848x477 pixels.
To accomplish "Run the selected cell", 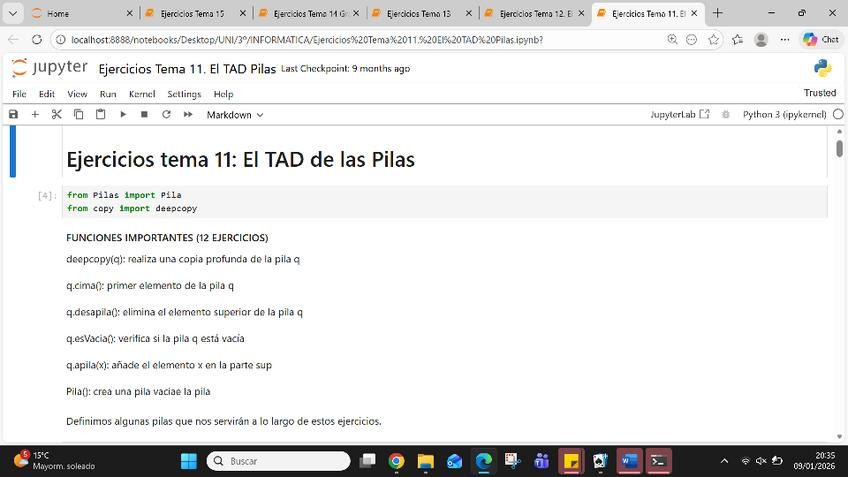I will (123, 114).
